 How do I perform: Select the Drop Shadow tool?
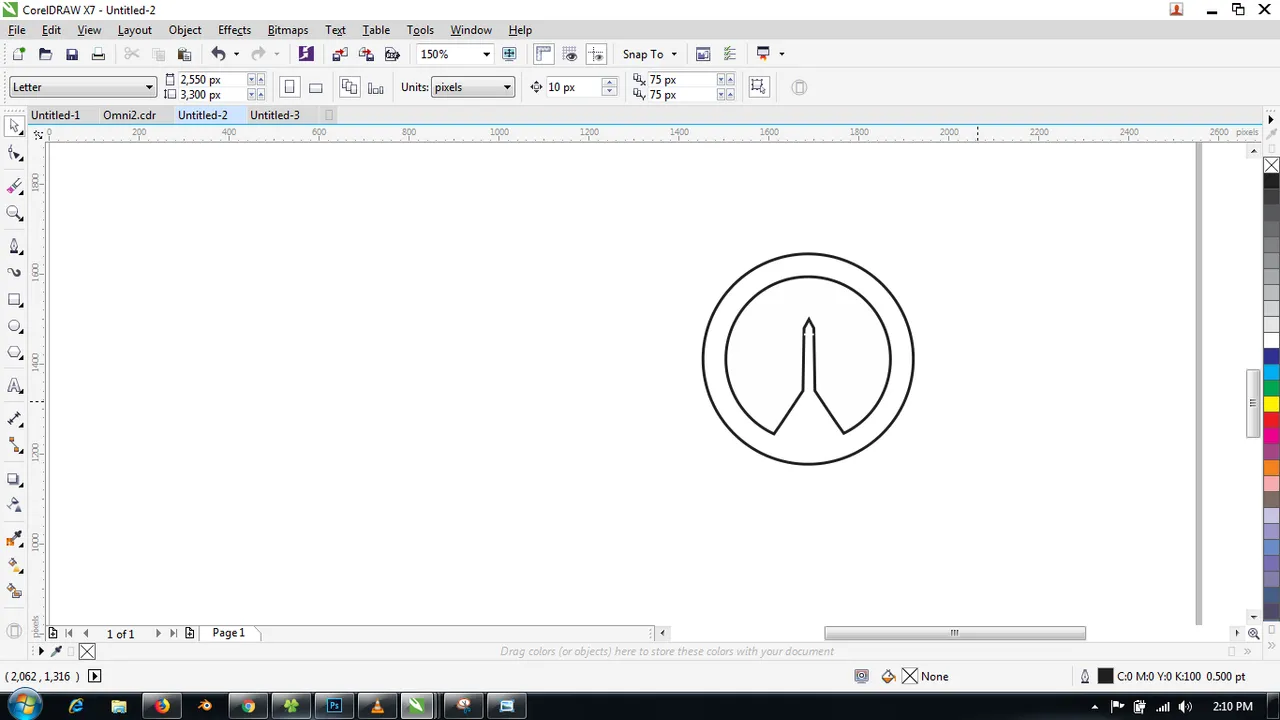(15, 479)
